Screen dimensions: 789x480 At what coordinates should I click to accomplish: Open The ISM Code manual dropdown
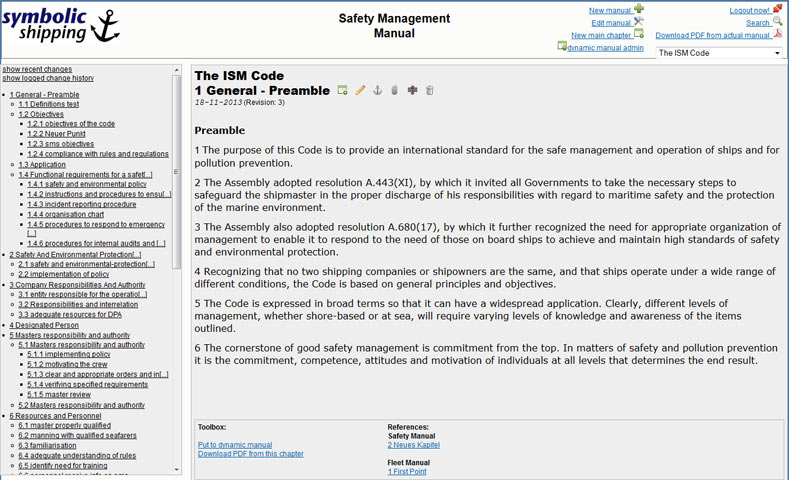[720, 53]
